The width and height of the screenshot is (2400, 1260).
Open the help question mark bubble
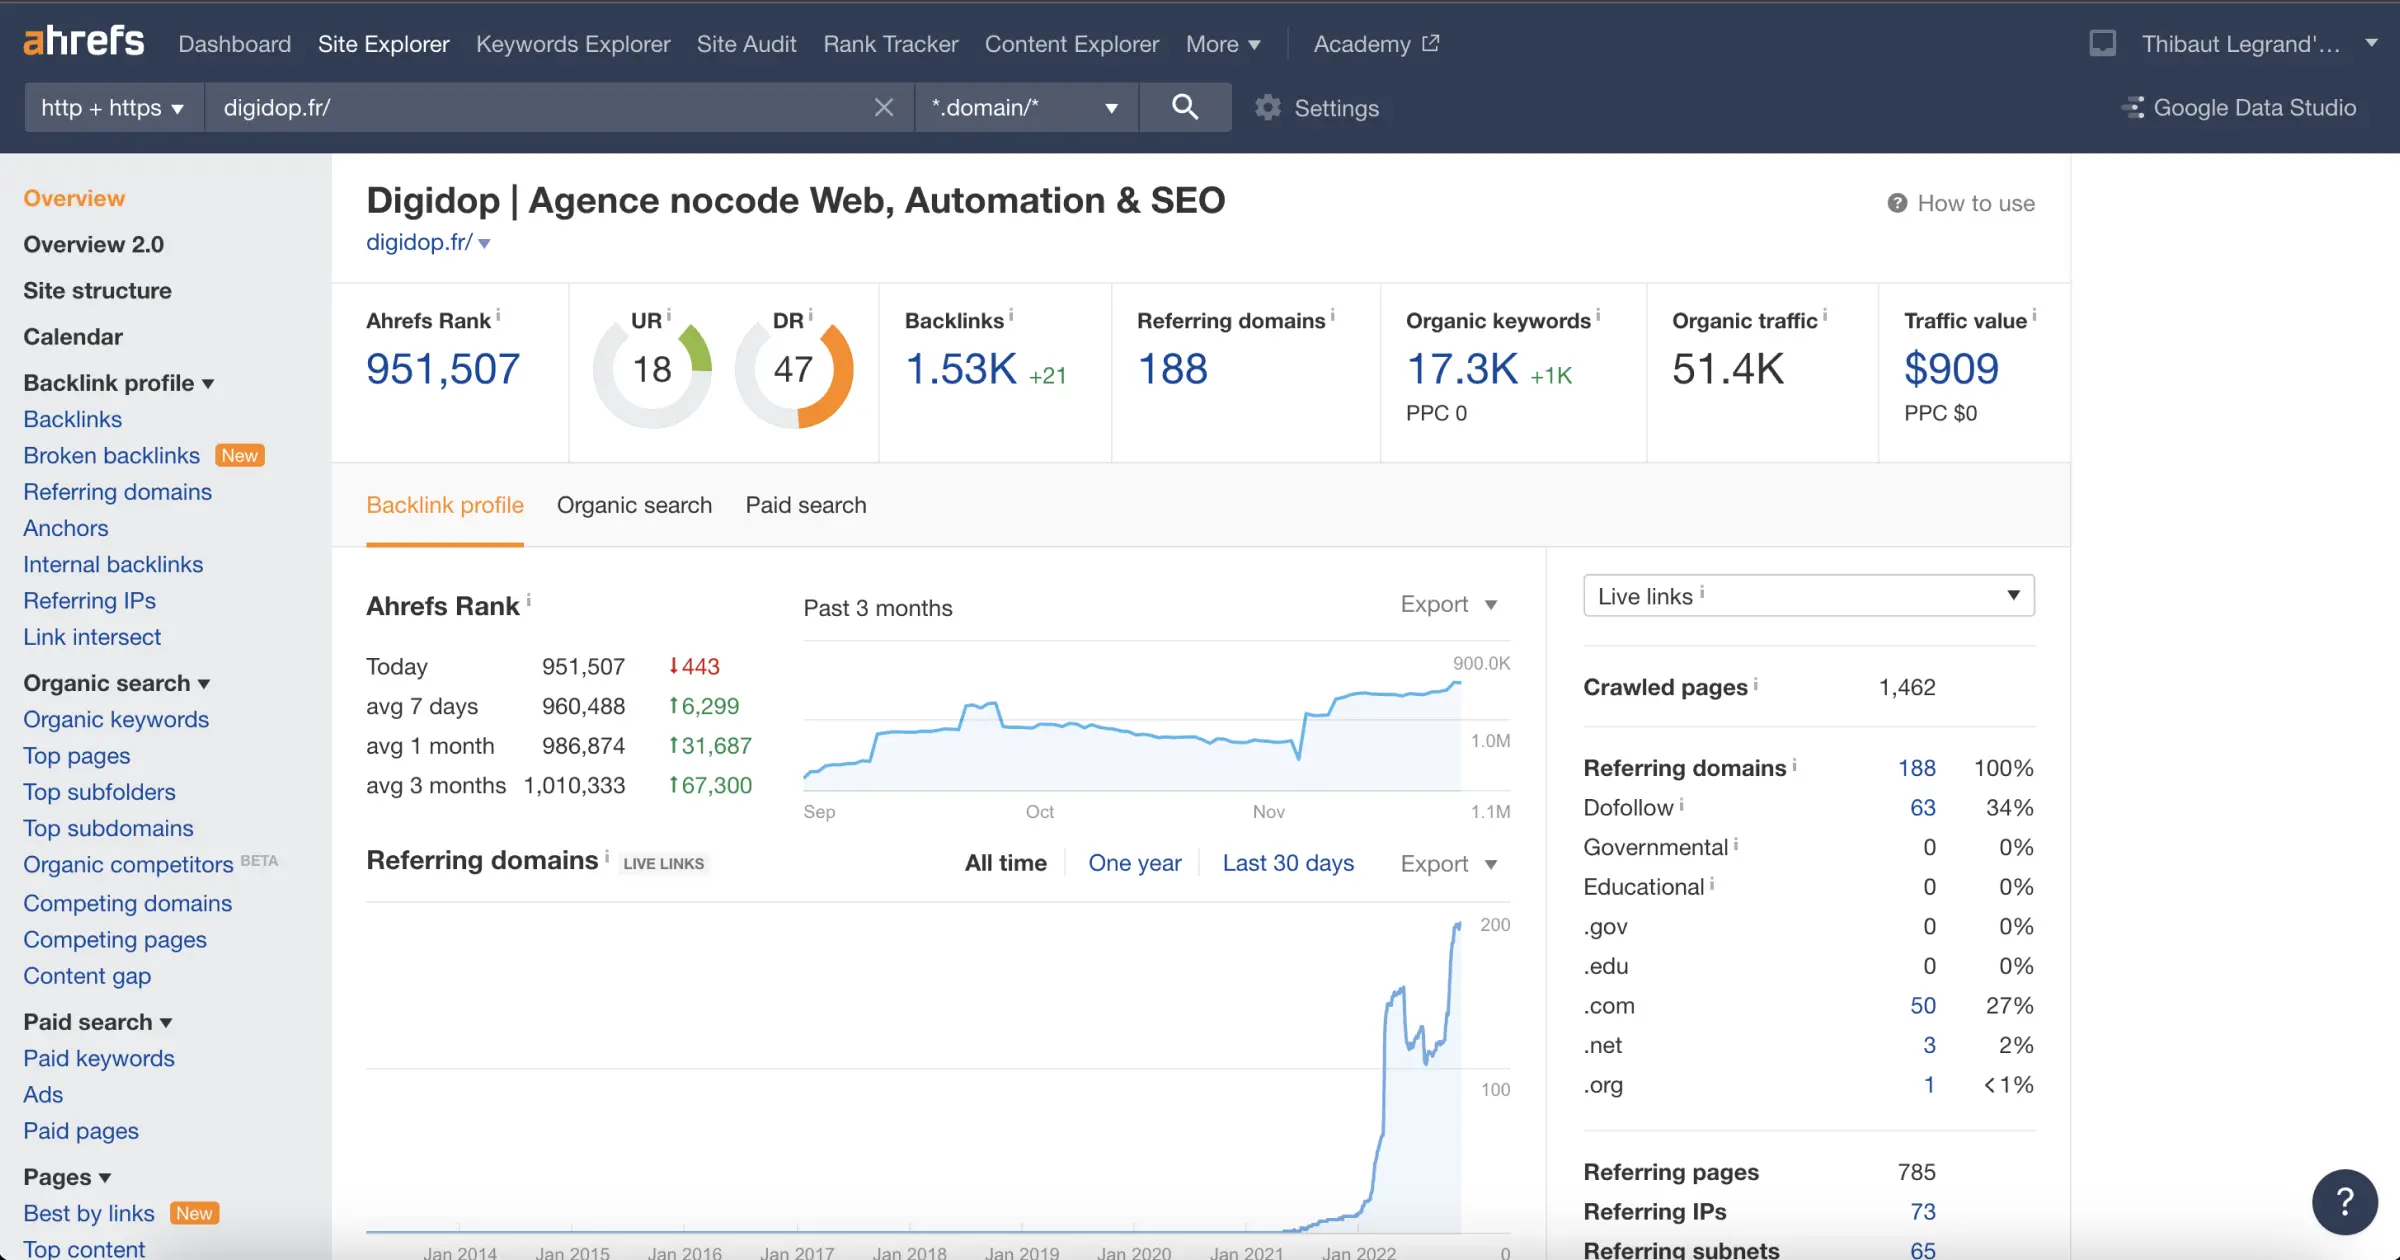[2344, 1201]
